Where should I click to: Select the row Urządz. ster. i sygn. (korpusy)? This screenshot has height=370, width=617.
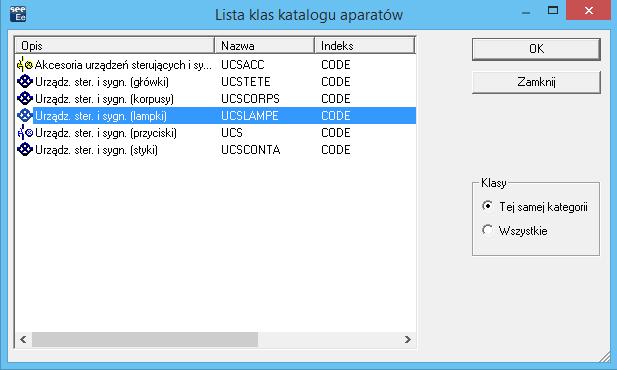pyautogui.click(x=216, y=99)
